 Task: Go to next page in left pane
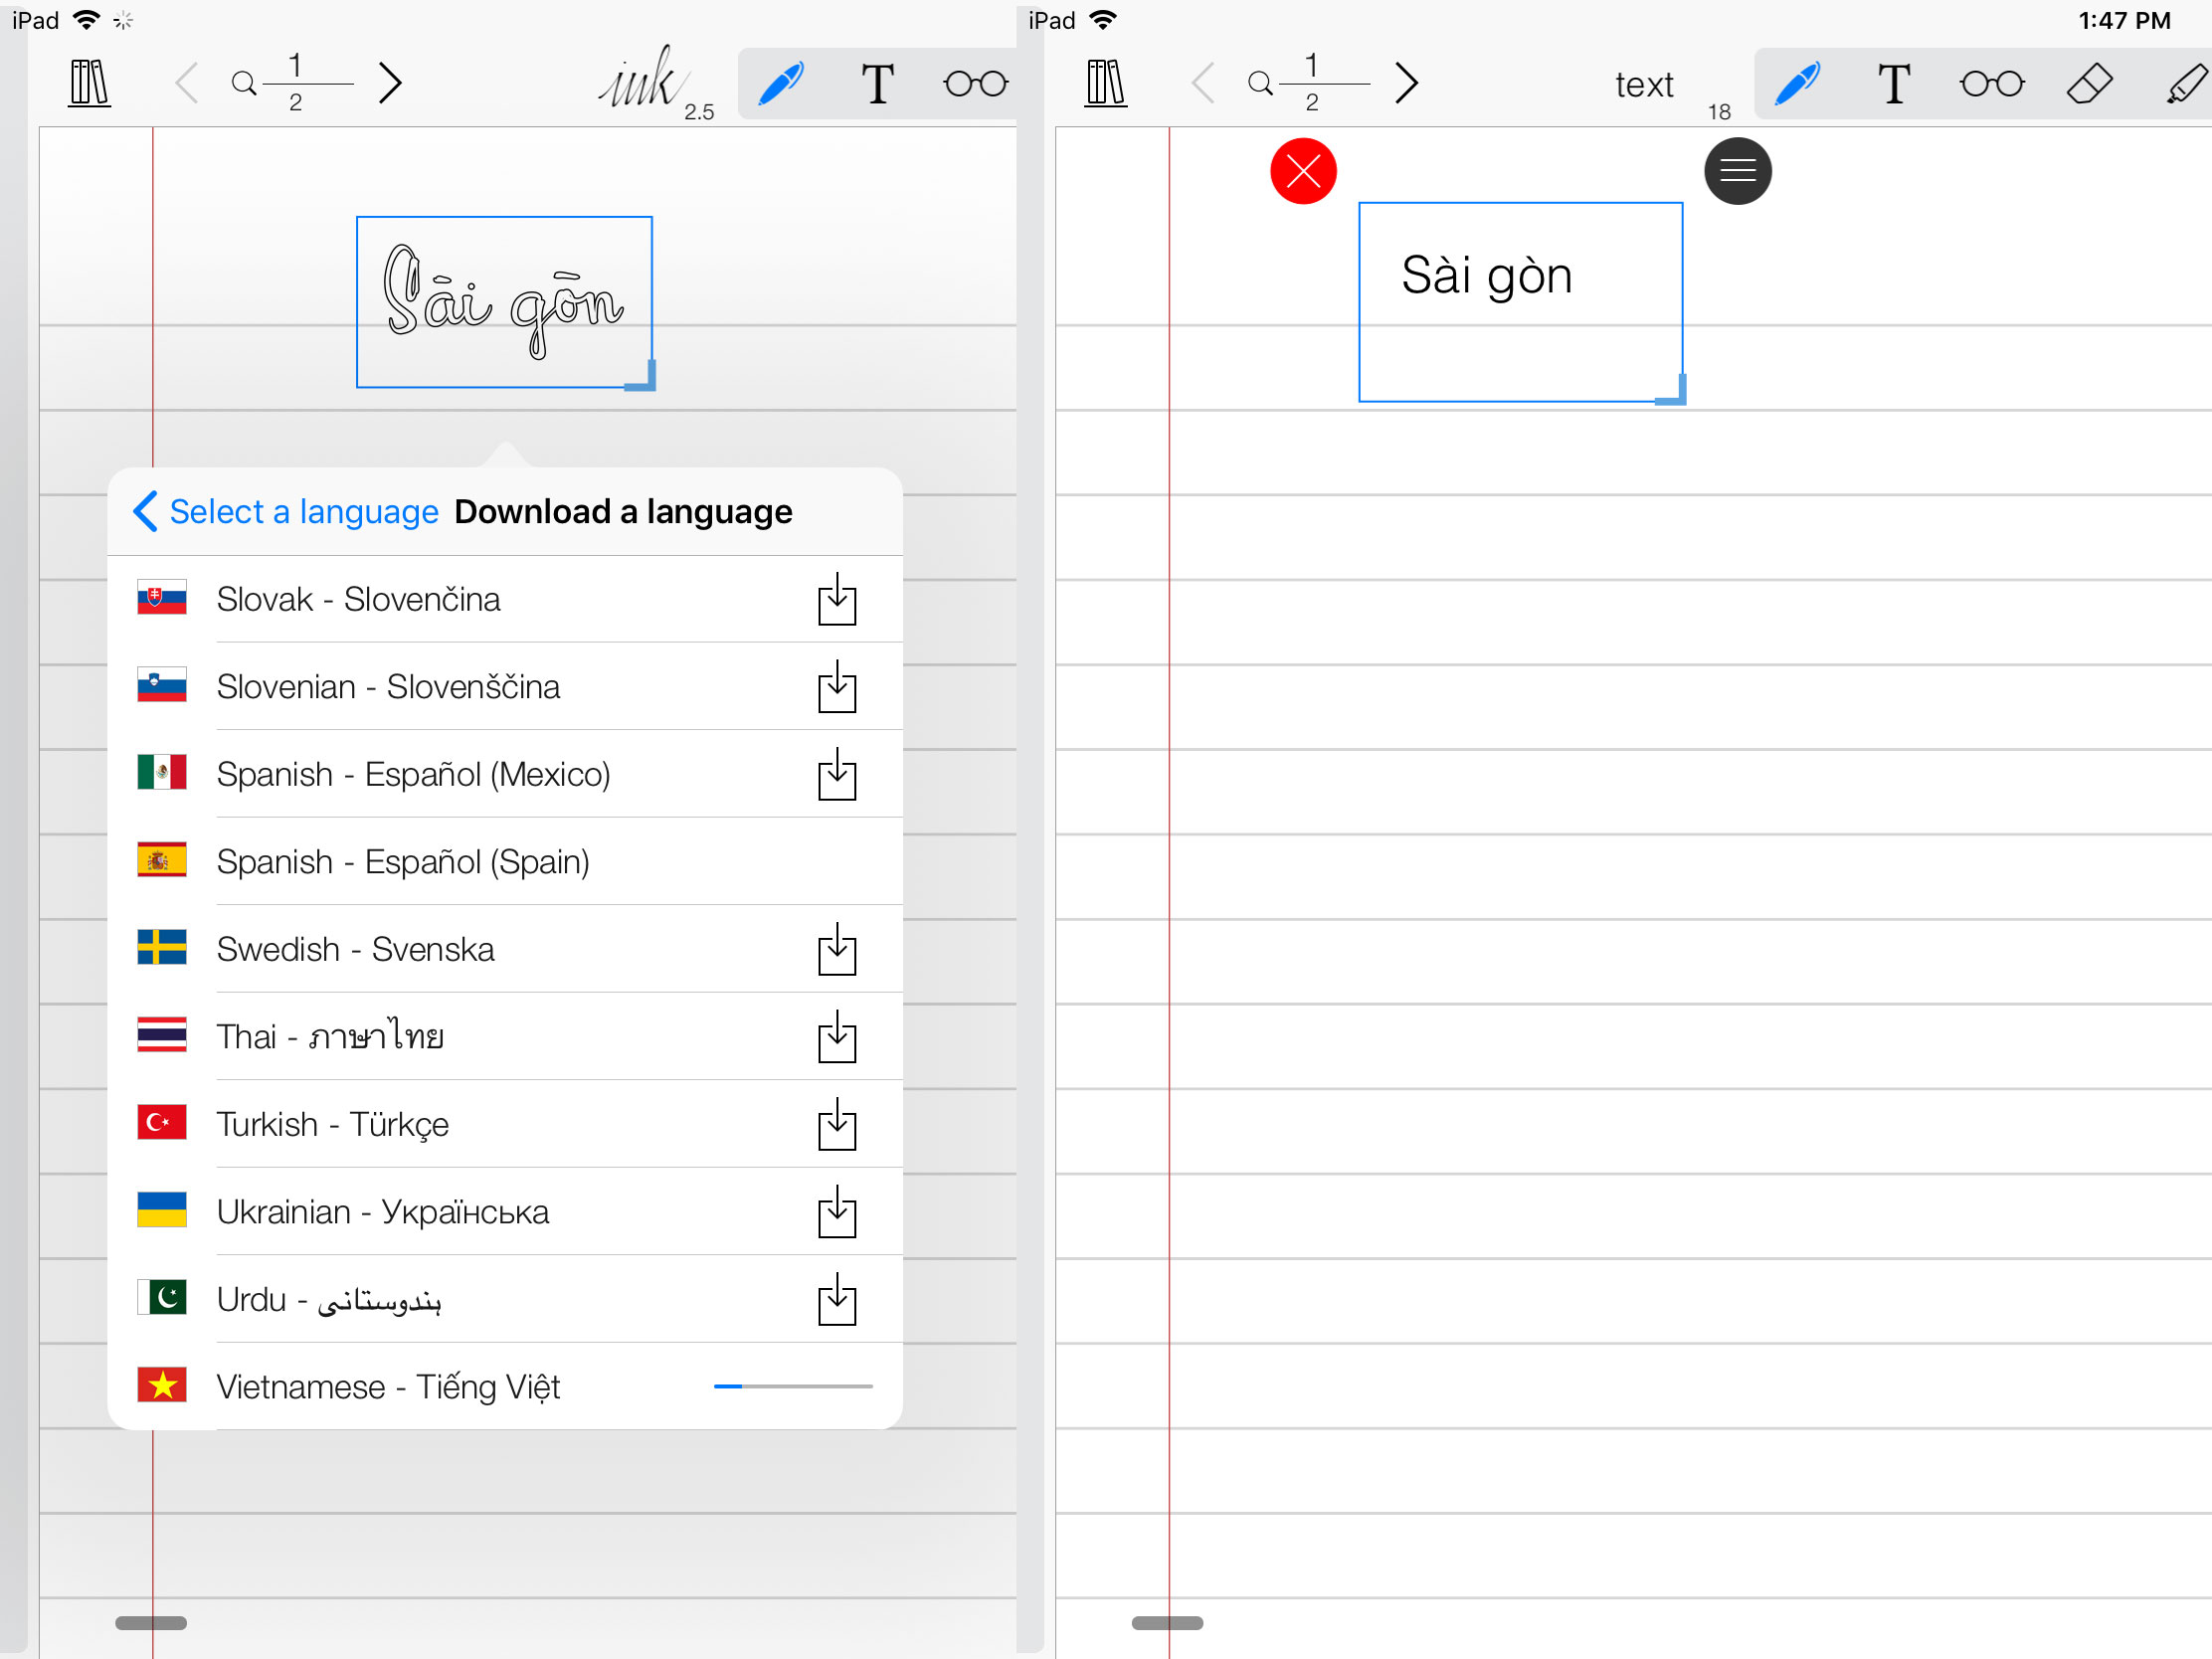pos(391,83)
